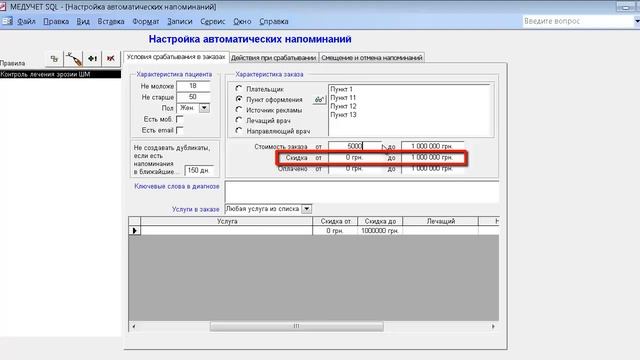
Task: Open the Вид menu
Action: coord(83,22)
